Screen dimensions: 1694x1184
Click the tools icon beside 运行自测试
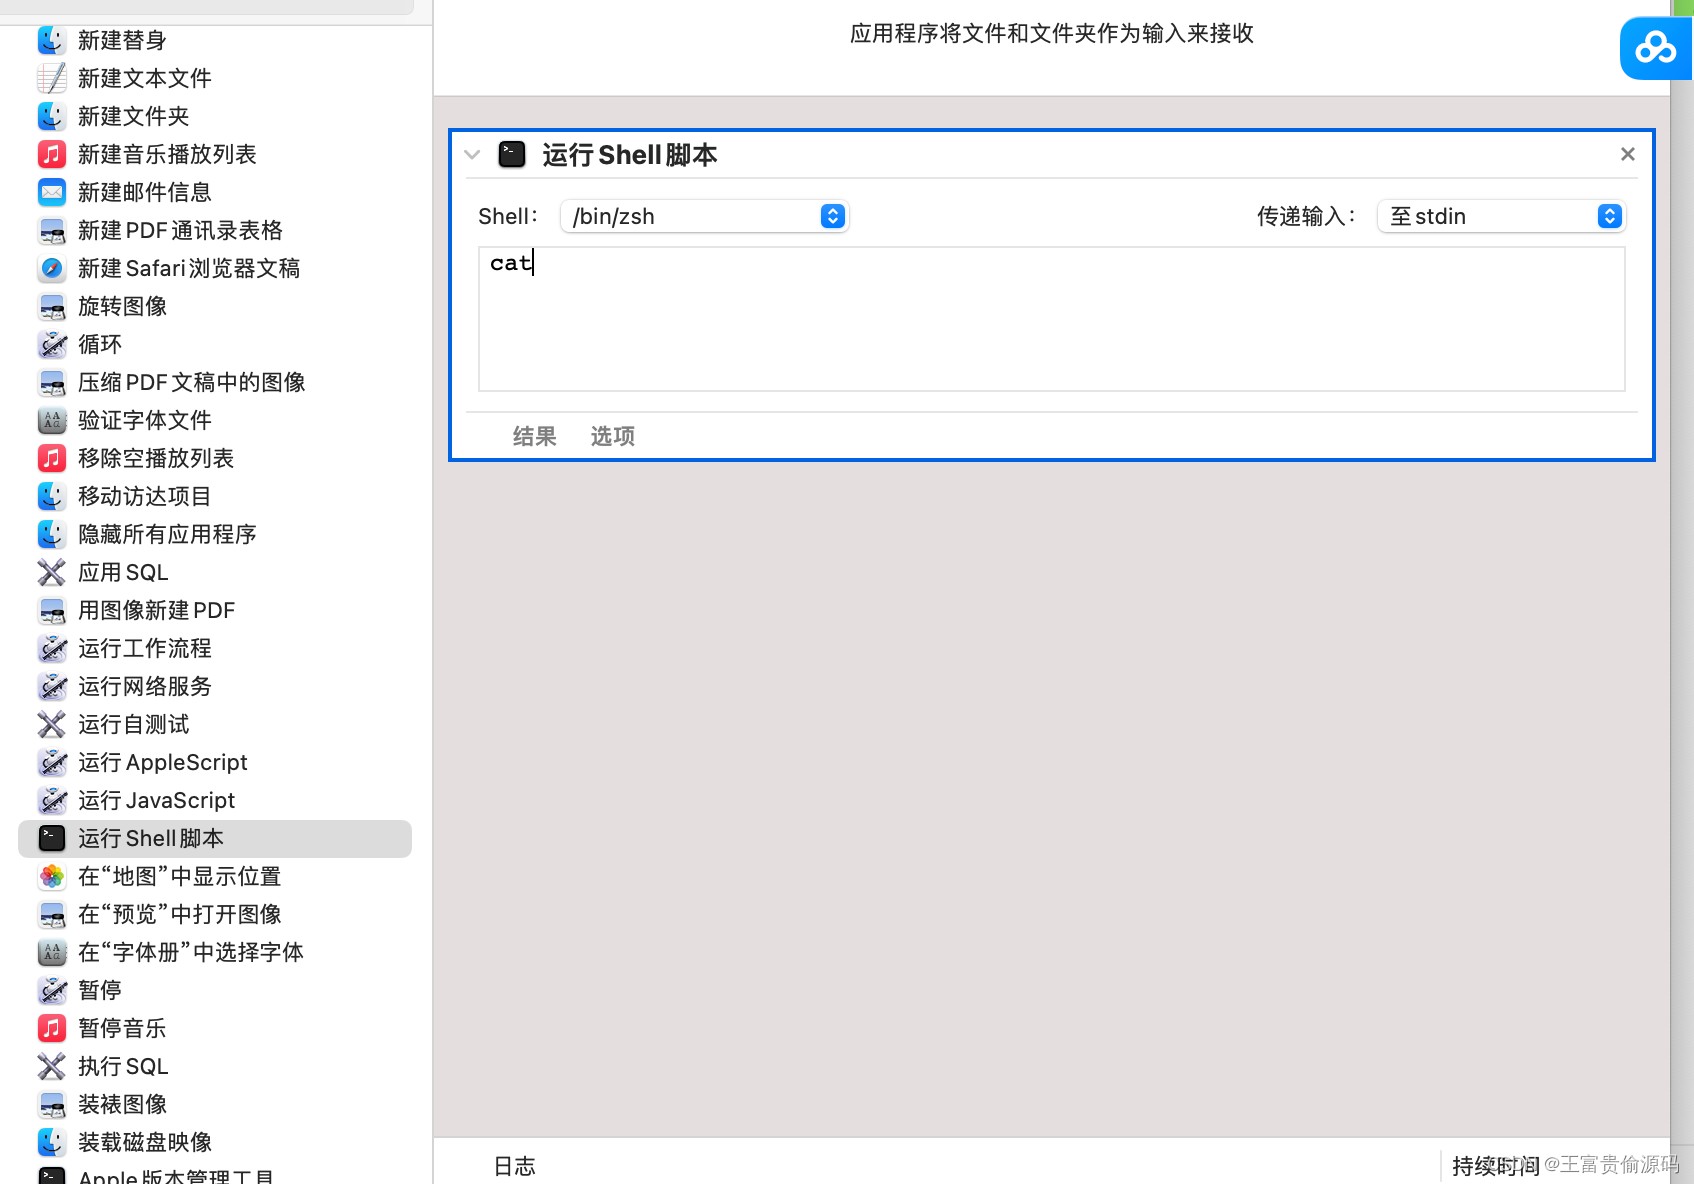pos(52,724)
